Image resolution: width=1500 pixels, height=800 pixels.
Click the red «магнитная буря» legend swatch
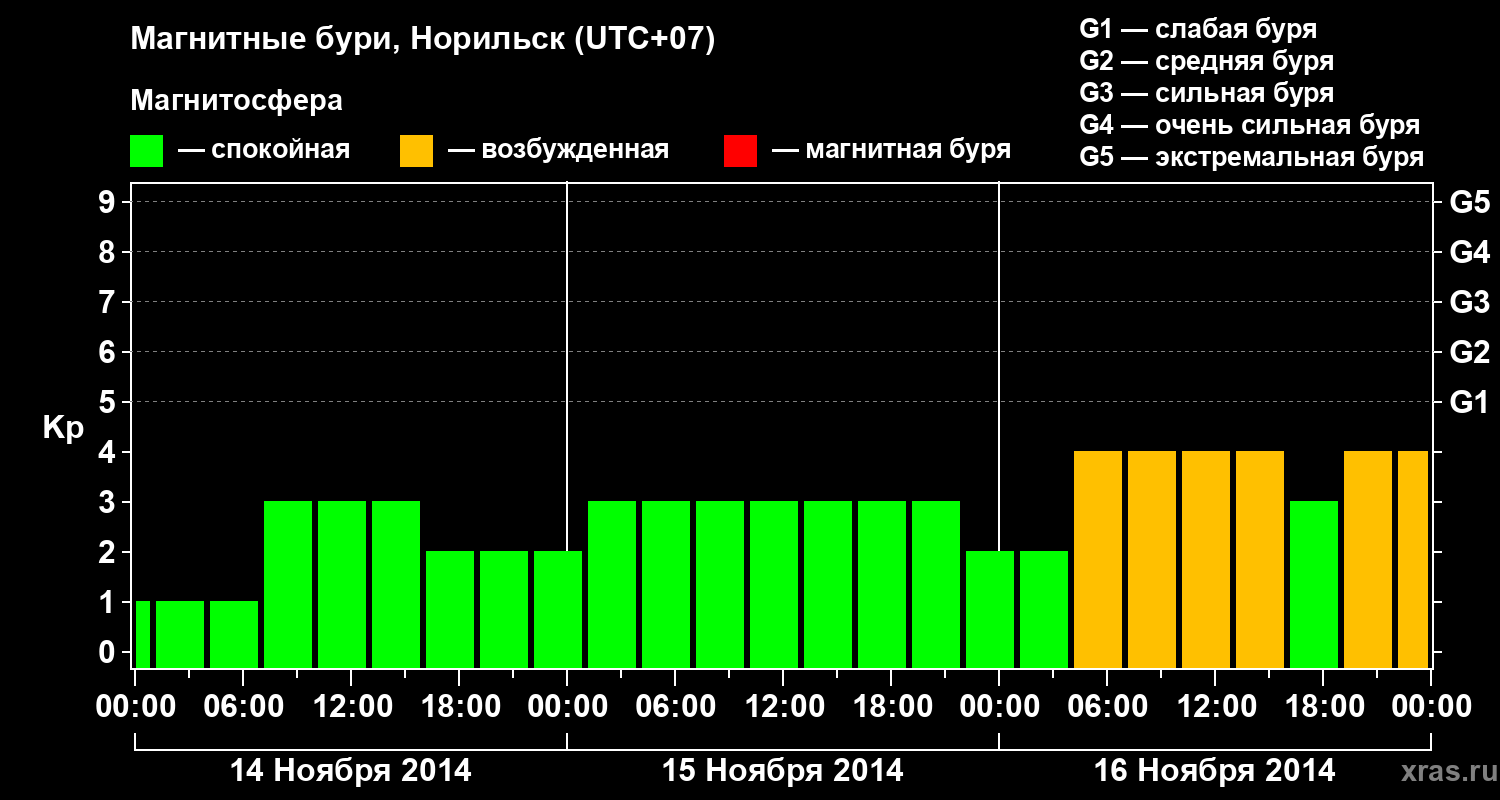click(740, 151)
